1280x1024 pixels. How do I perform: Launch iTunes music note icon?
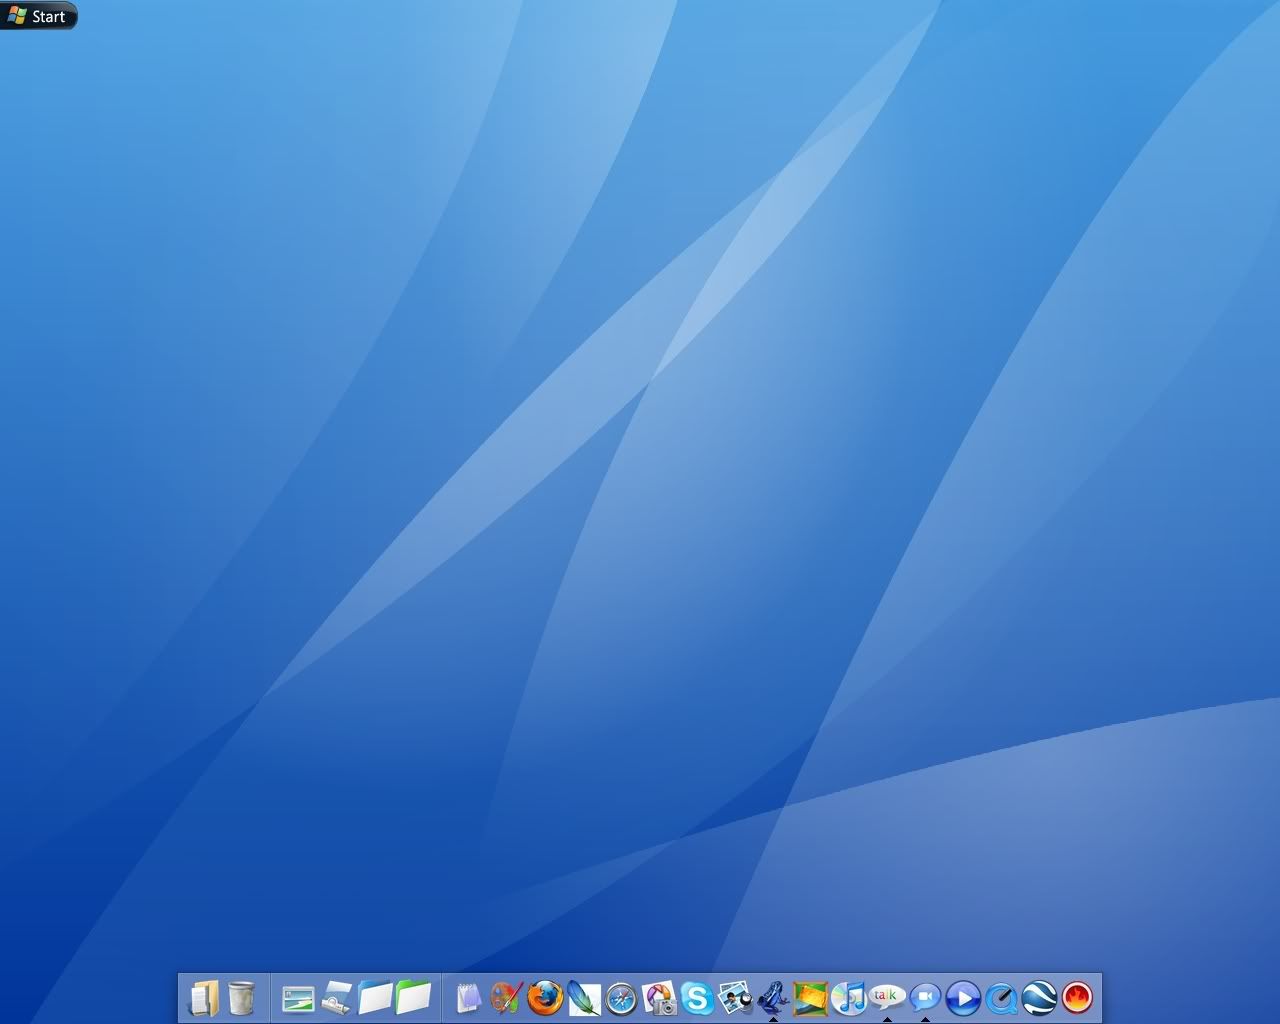coord(849,998)
